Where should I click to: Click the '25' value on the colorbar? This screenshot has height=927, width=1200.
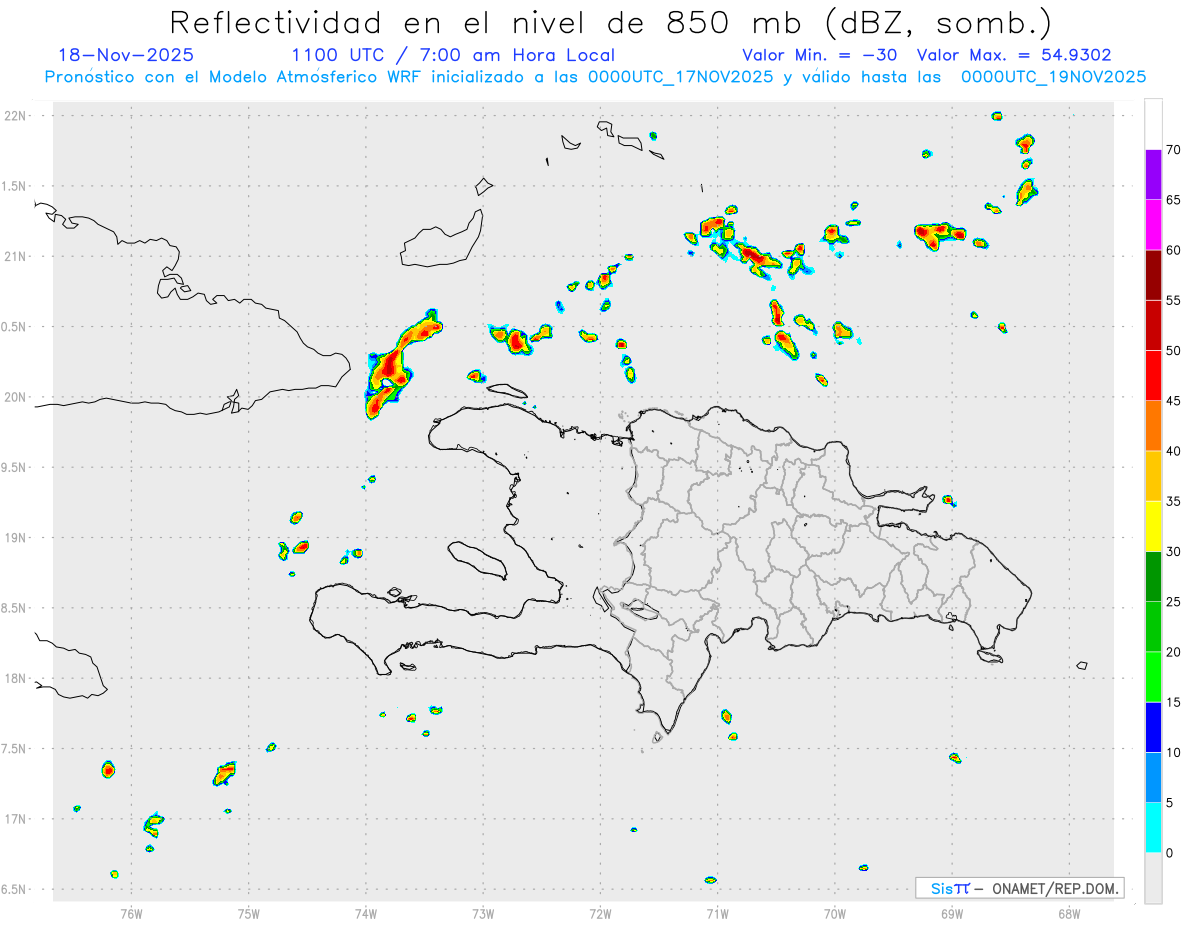[x=1174, y=602]
